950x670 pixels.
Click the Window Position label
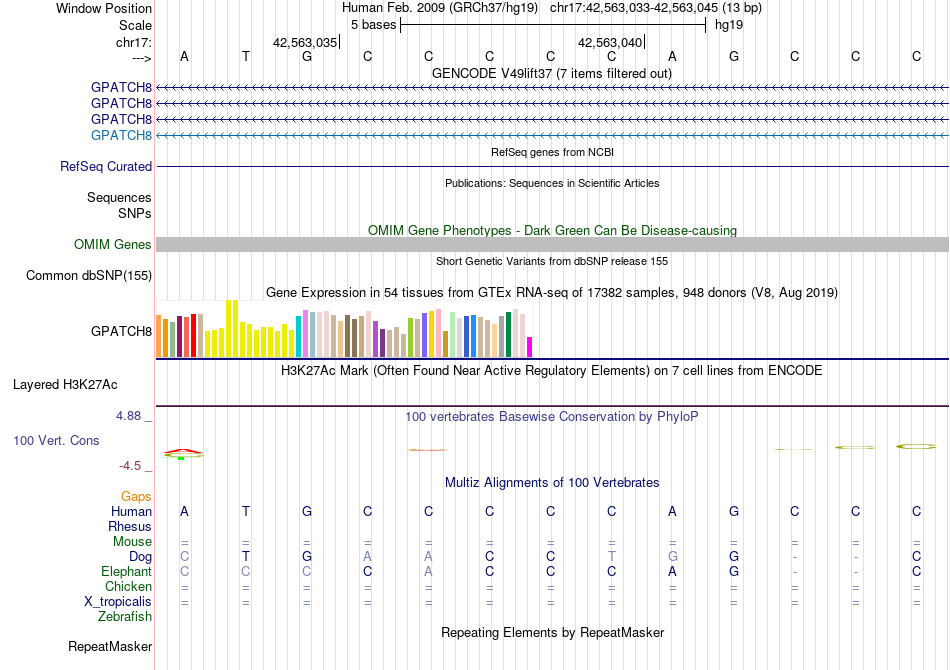(104, 8)
